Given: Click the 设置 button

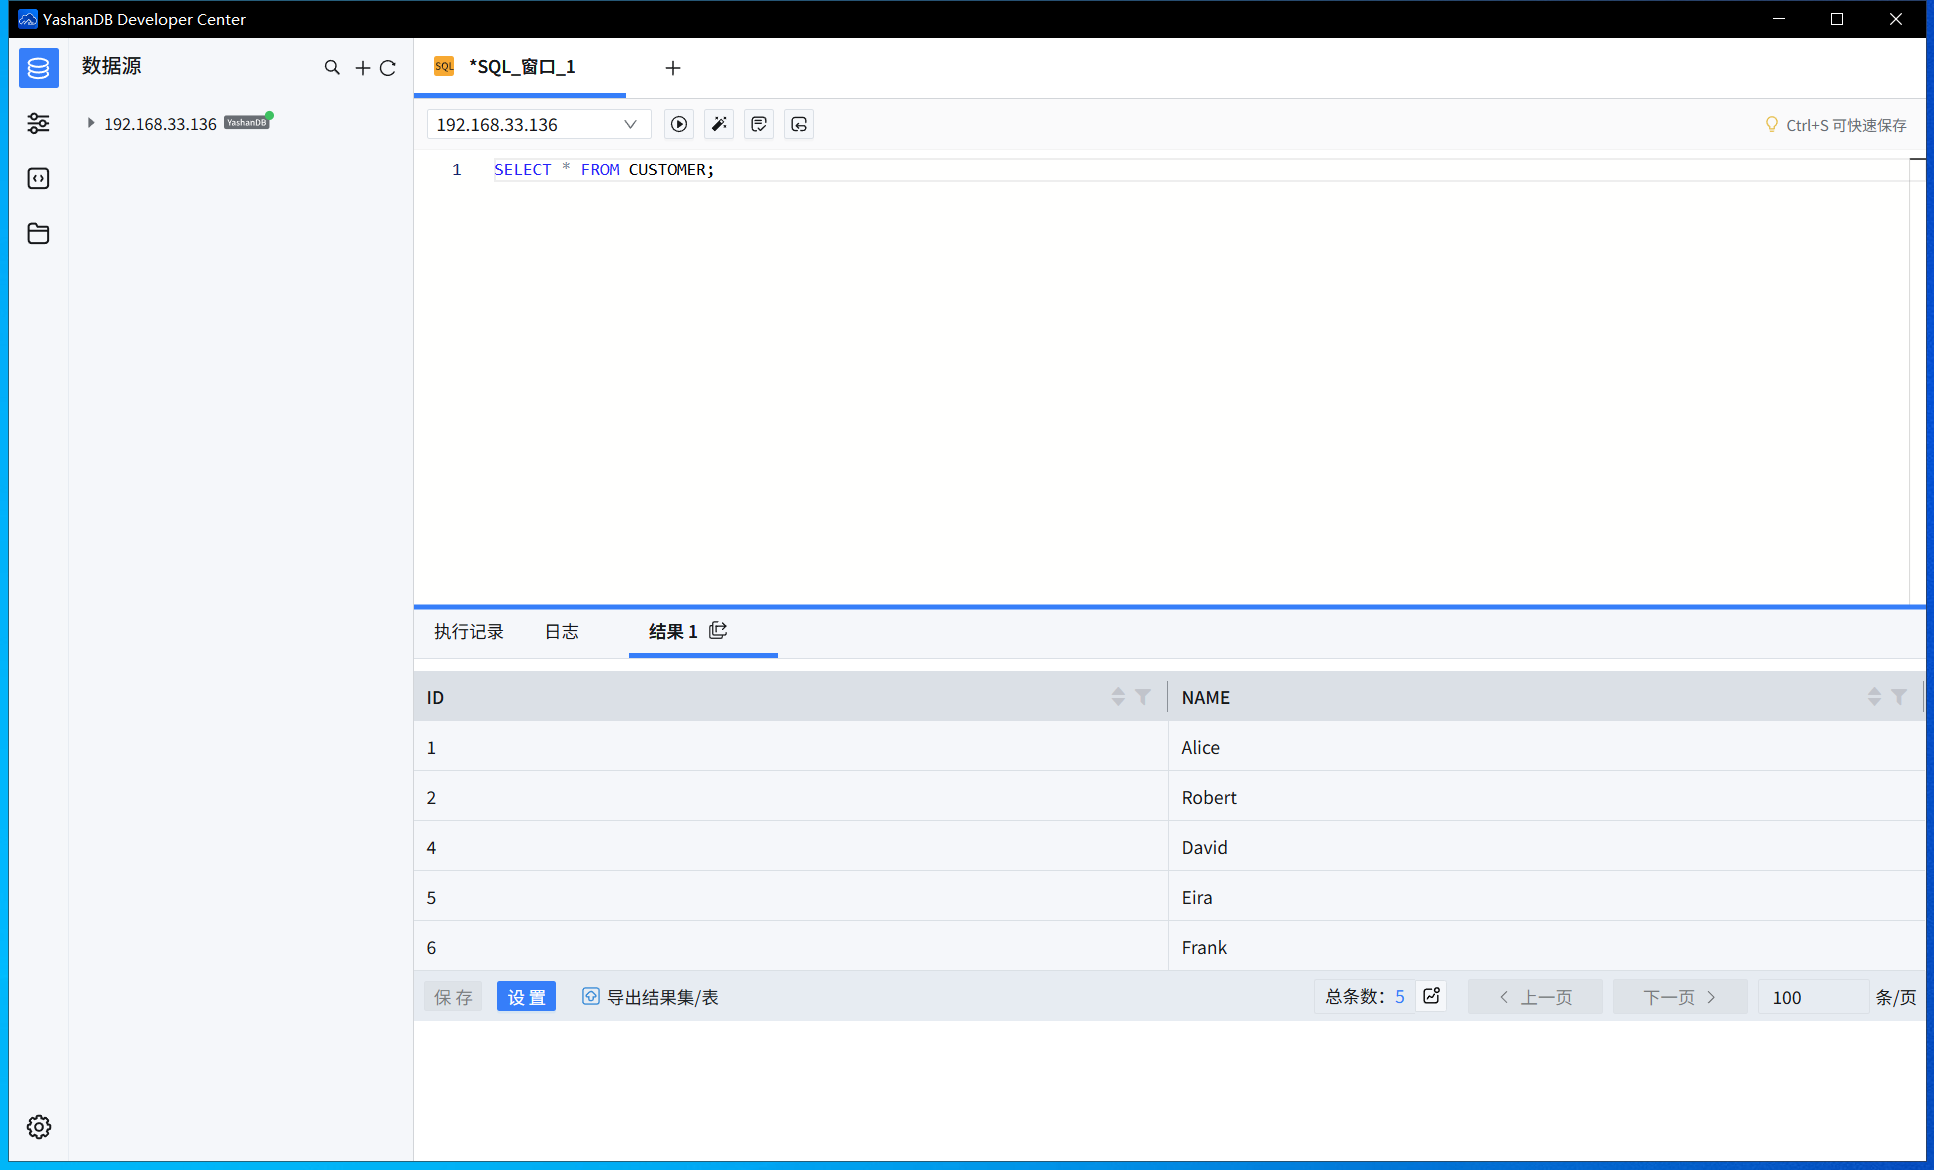Looking at the screenshot, I should pyautogui.click(x=526, y=997).
